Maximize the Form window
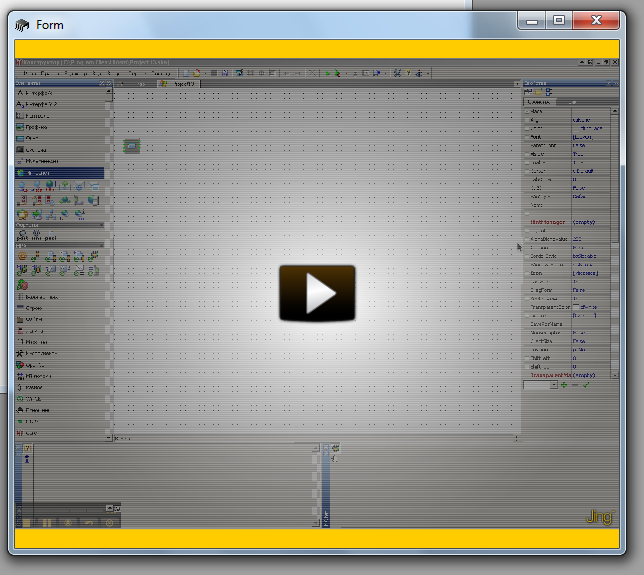The width and height of the screenshot is (644, 575). (x=559, y=20)
